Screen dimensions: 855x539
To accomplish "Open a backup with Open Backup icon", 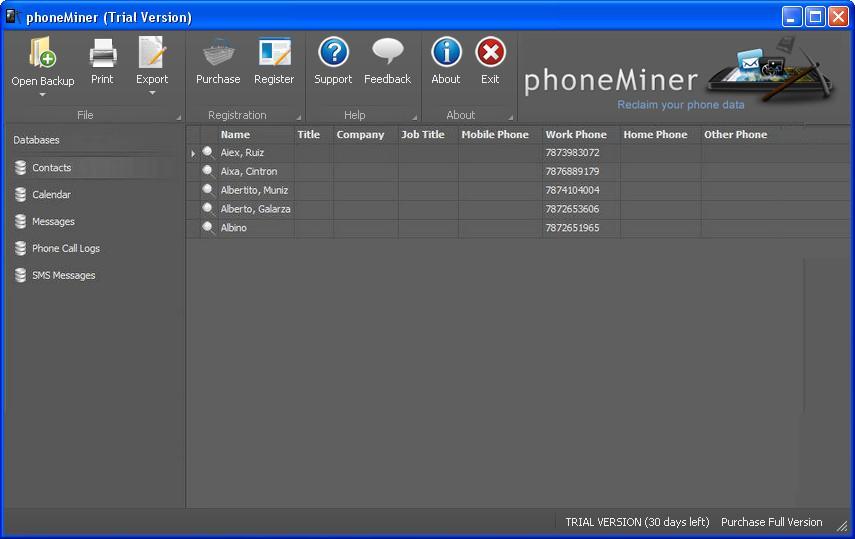I will [43, 52].
